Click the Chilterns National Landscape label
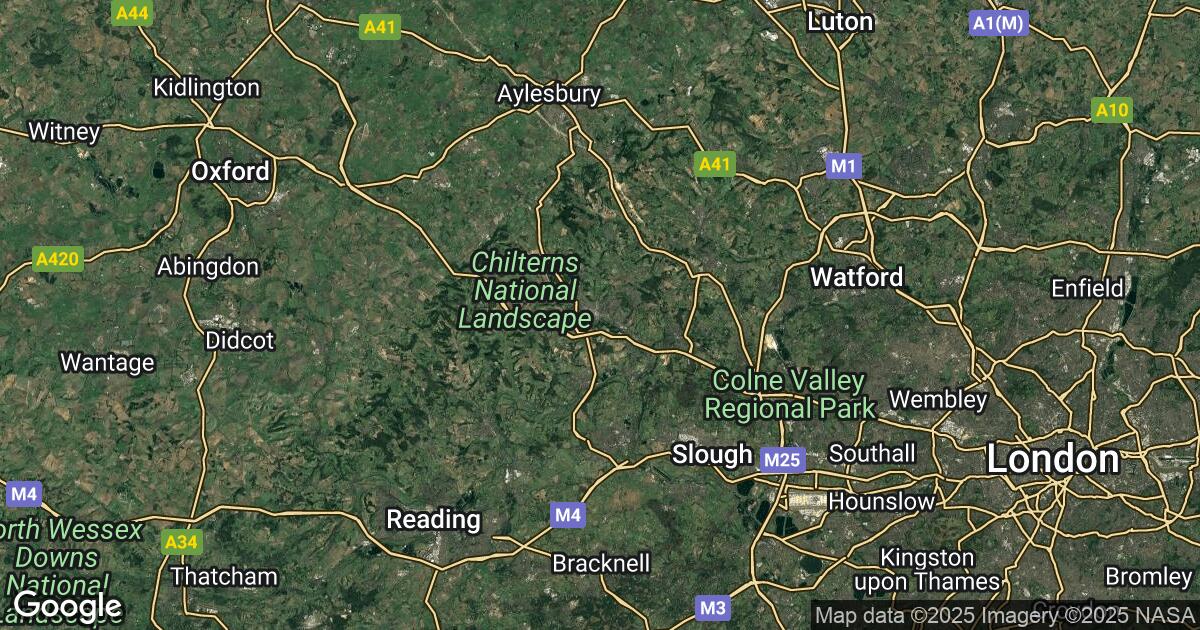Screen dimensions: 1200x630 click(524, 290)
